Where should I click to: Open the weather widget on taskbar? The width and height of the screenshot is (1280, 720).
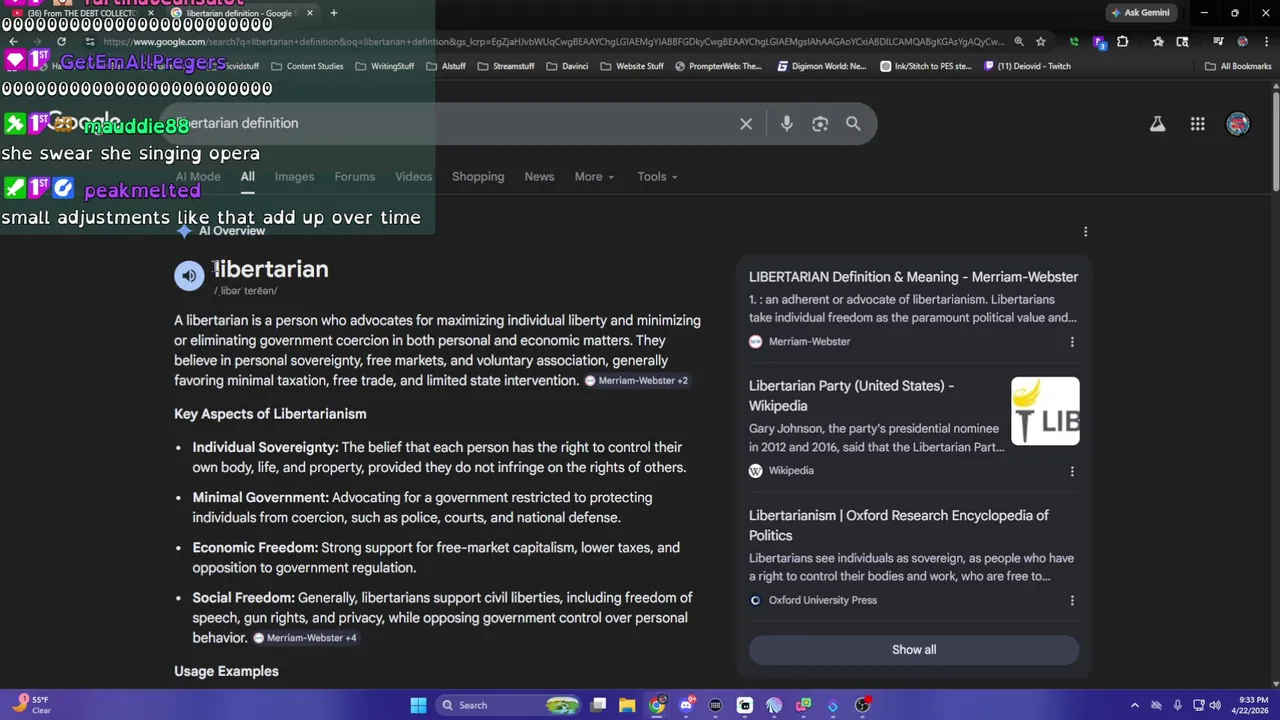pos(30,706)
